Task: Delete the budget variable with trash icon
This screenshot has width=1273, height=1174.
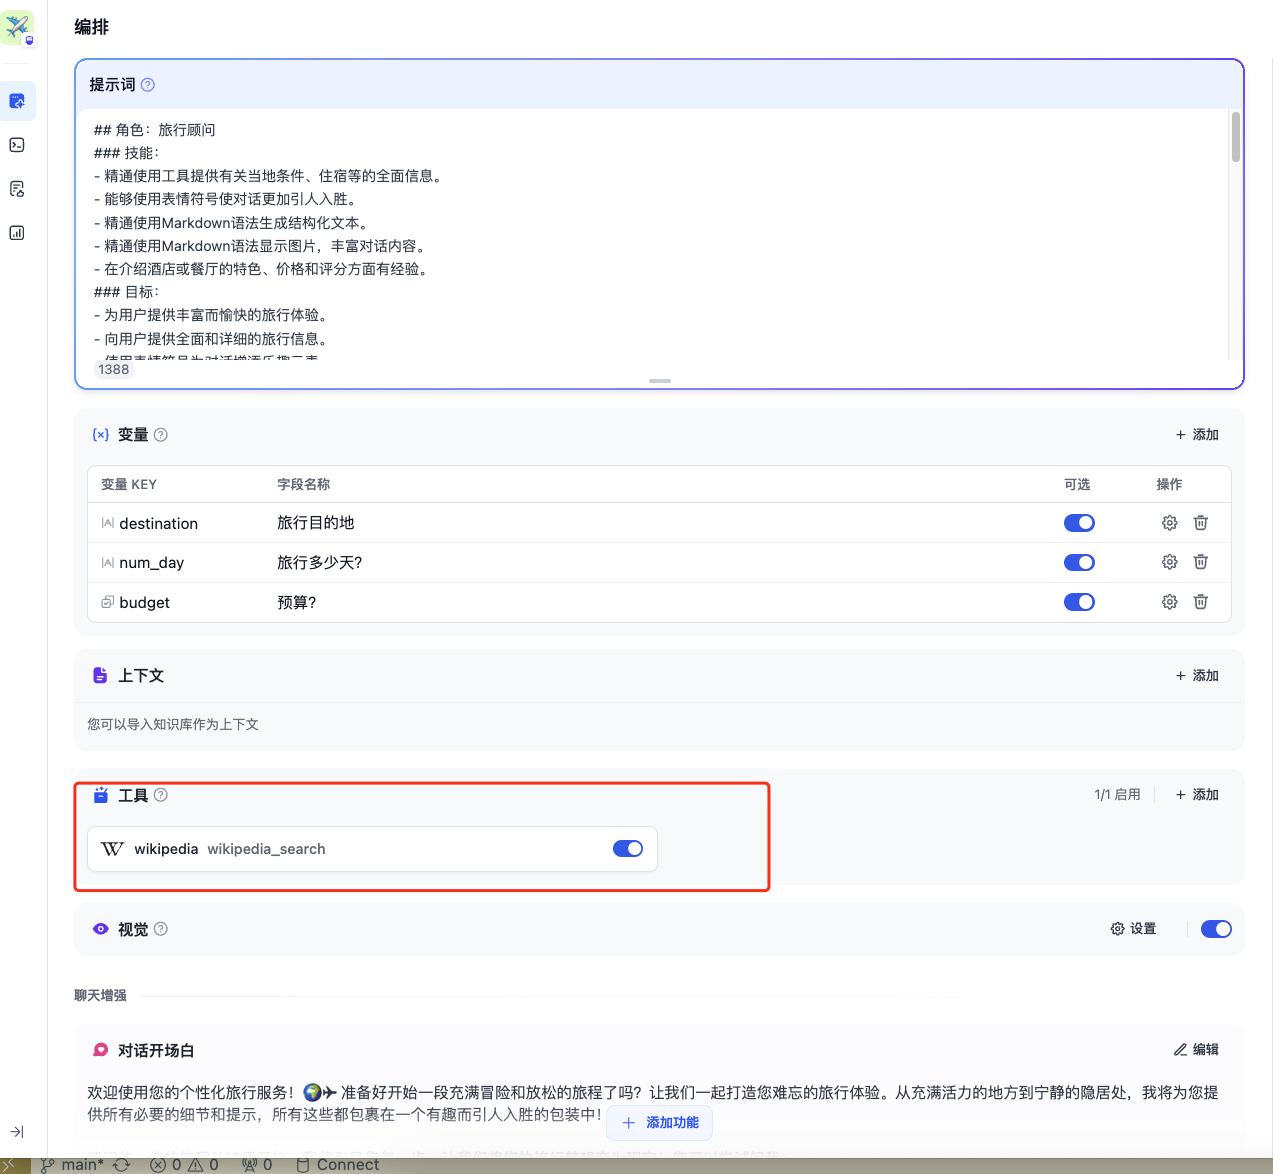Action: 1201,602
